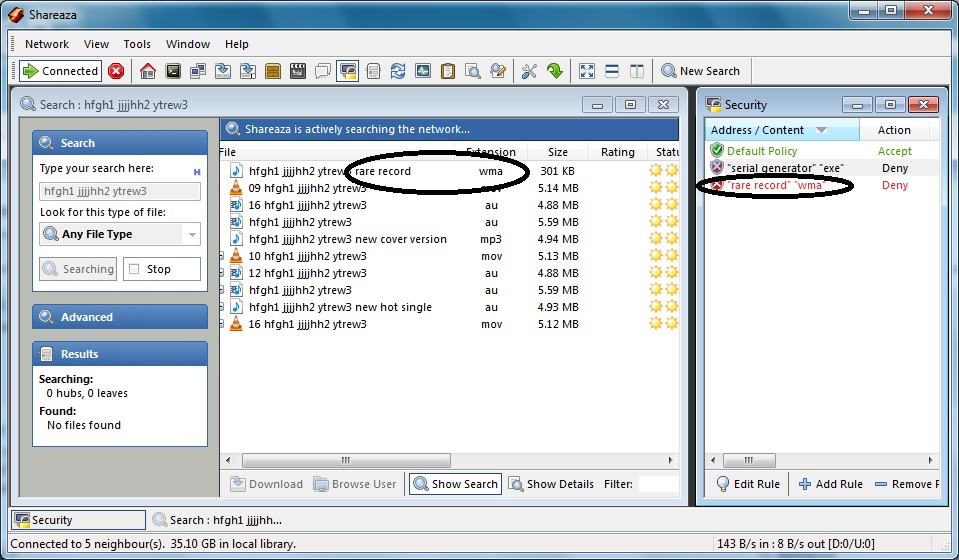The image size is (959, 560).
Task: Click the full-screen arrows toolbar icon
Action: [587, 71]
